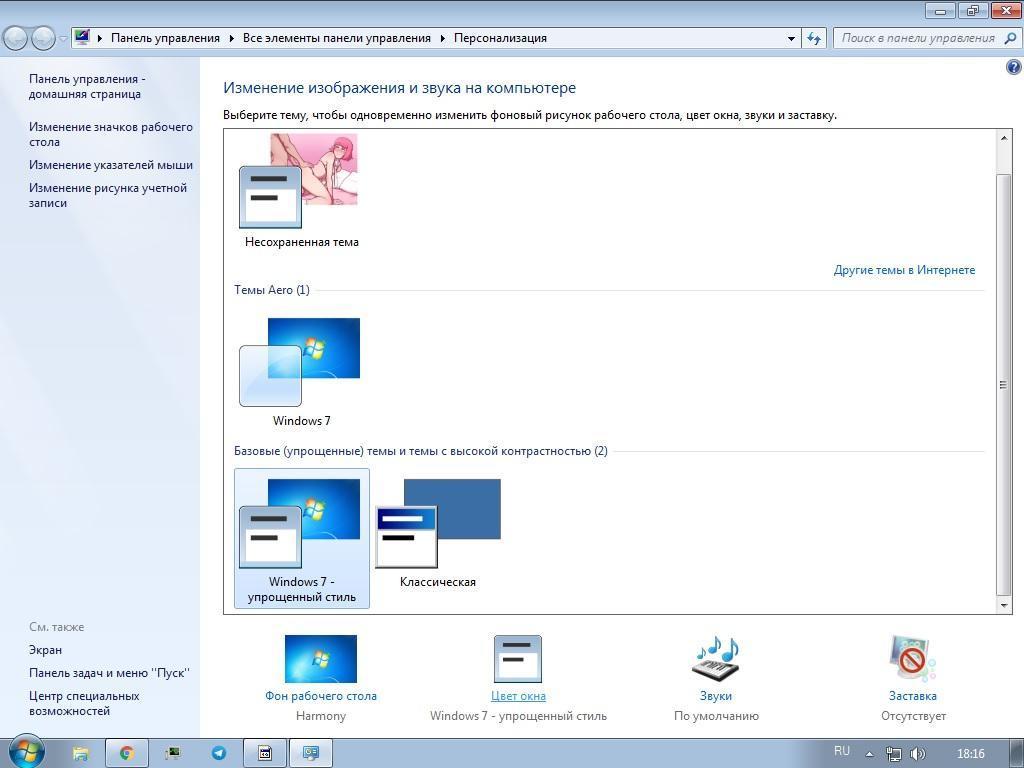Apply the "Классическая" theme
Screen dimensions: 1024x768
point(438,533)
